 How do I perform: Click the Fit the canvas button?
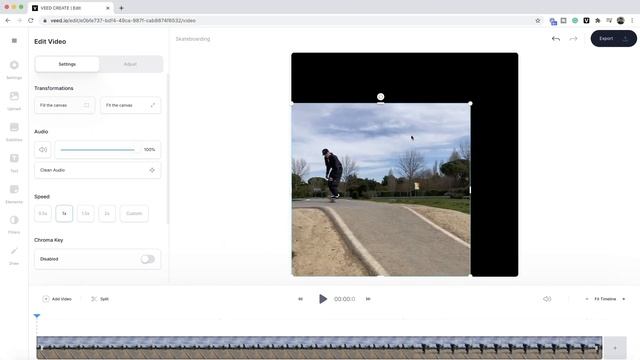(x=130, y=105)
